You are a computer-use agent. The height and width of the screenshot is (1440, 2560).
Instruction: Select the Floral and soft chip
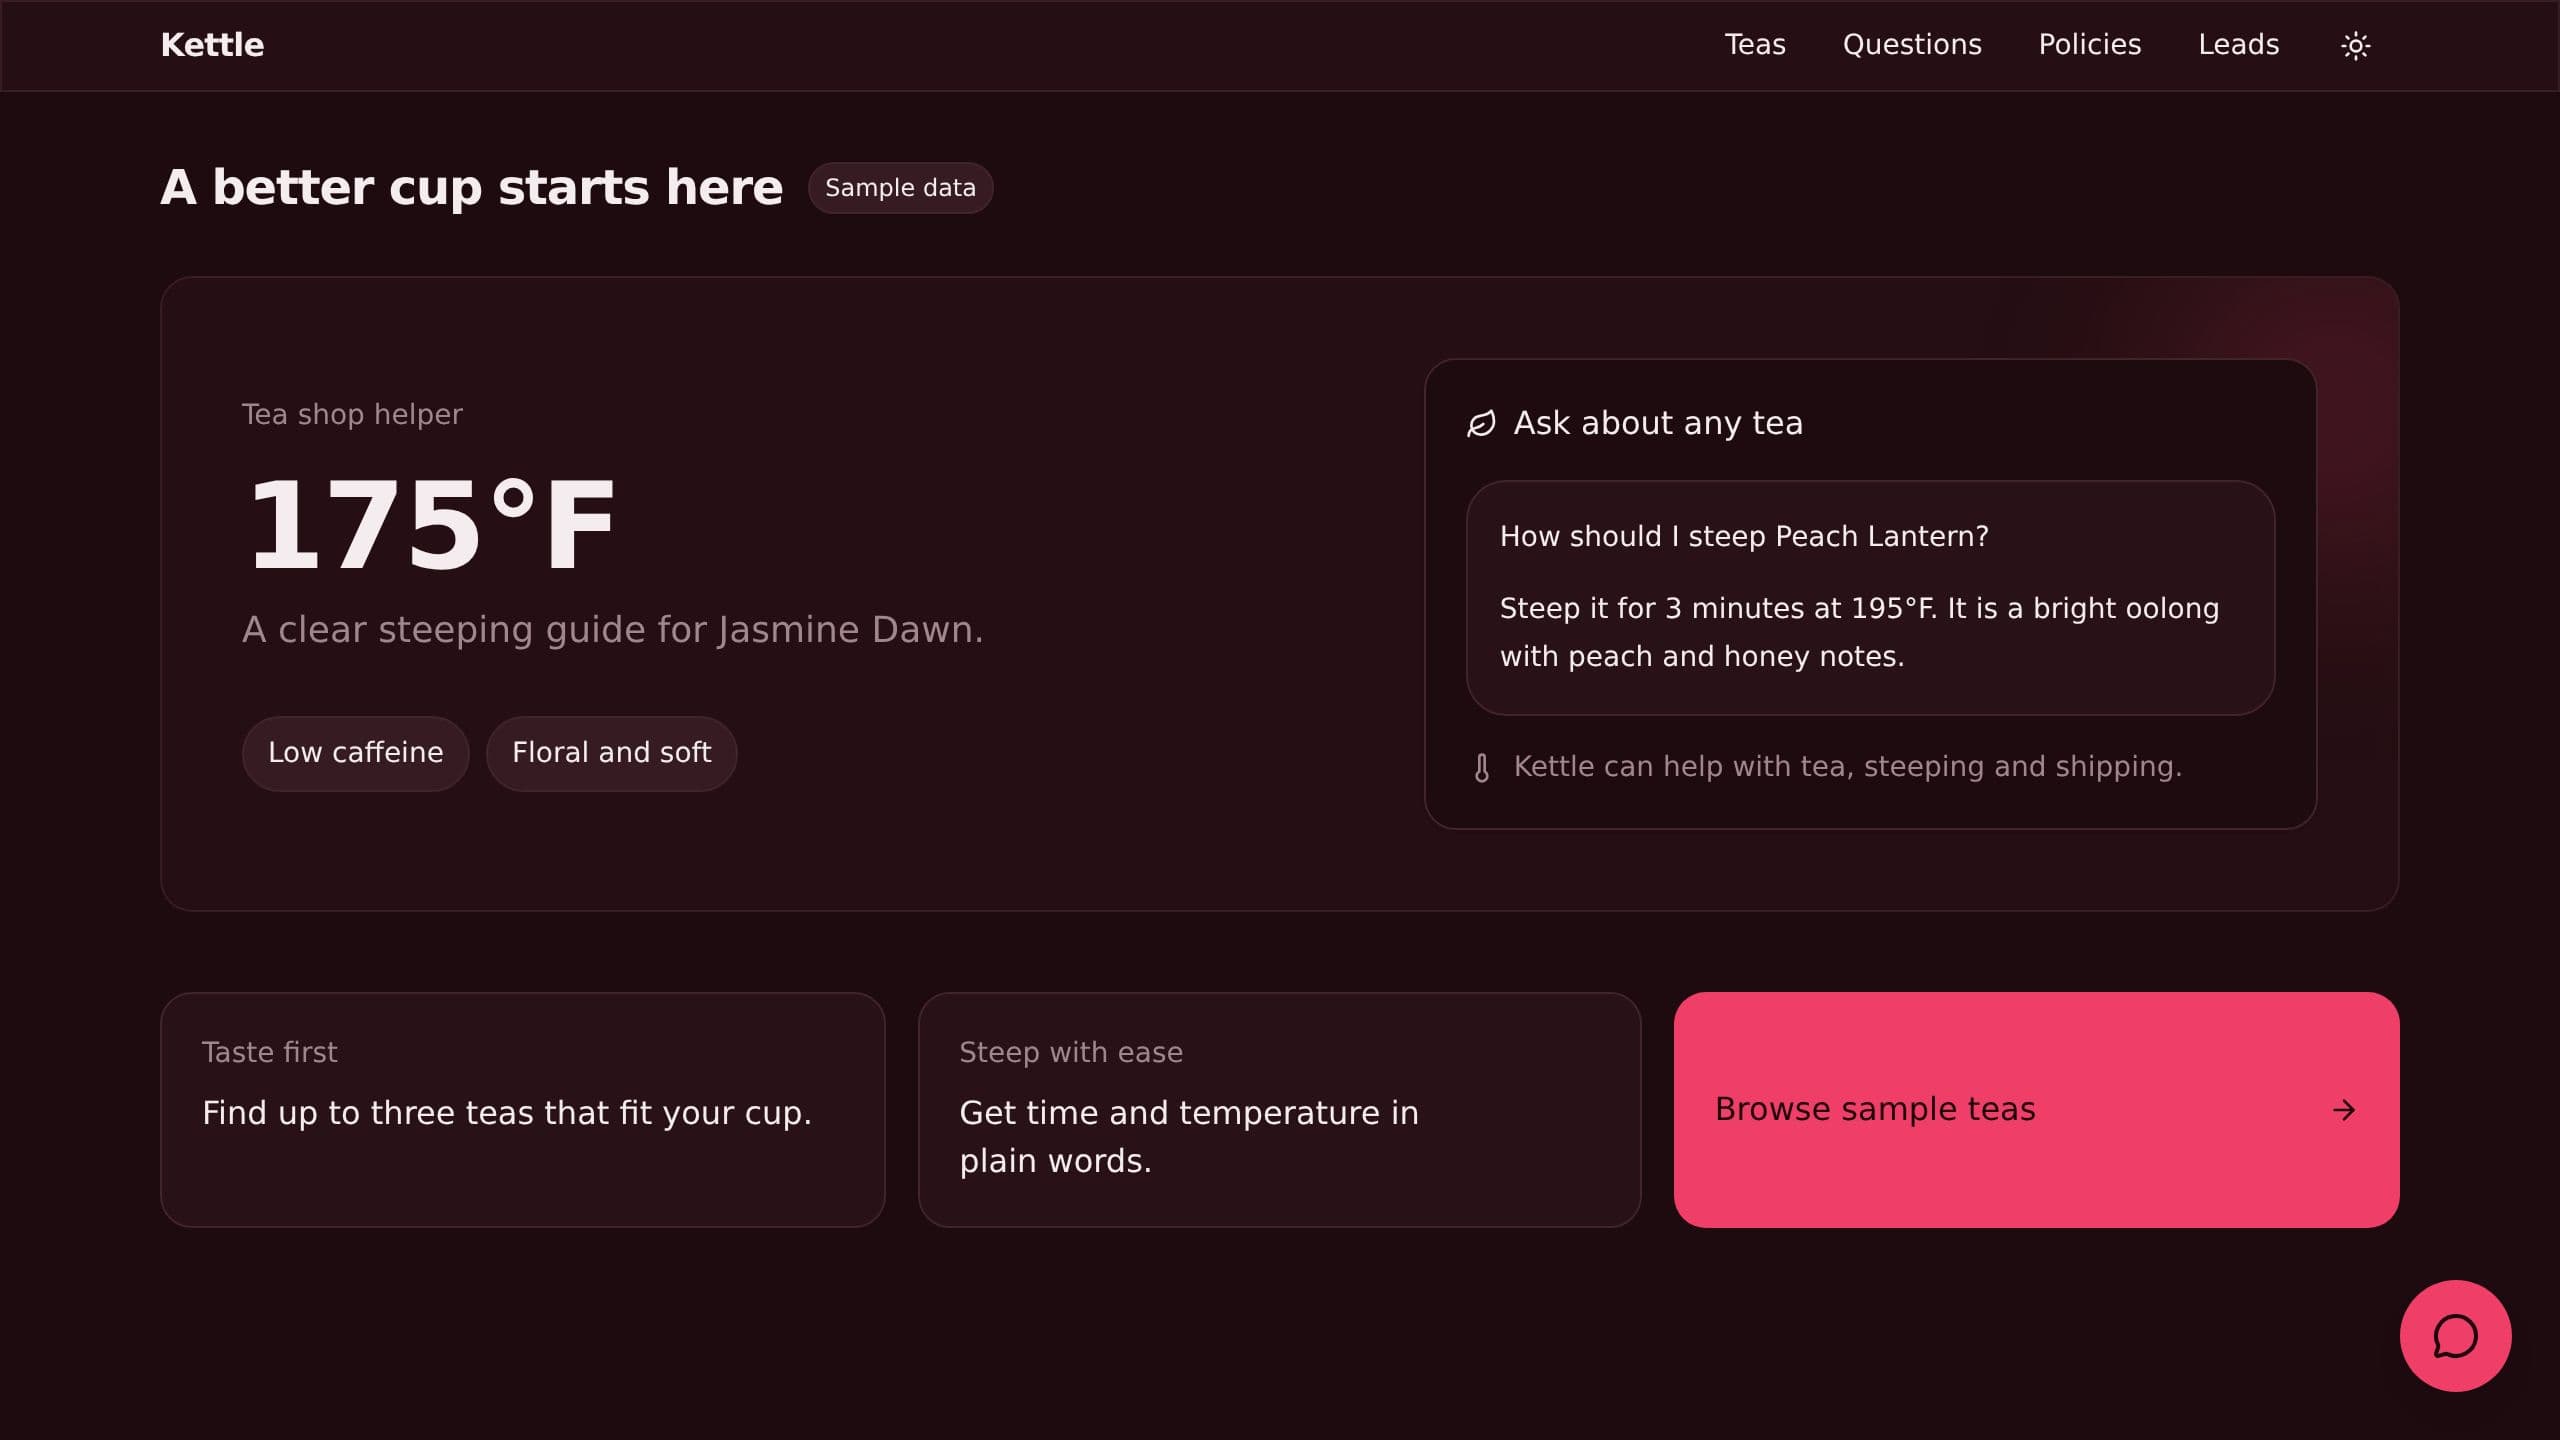pyautogui.click(x=611, y=753)
